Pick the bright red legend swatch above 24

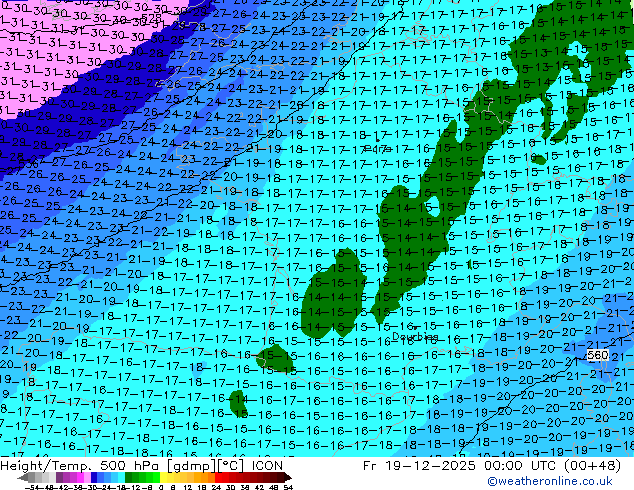point(218,477)
